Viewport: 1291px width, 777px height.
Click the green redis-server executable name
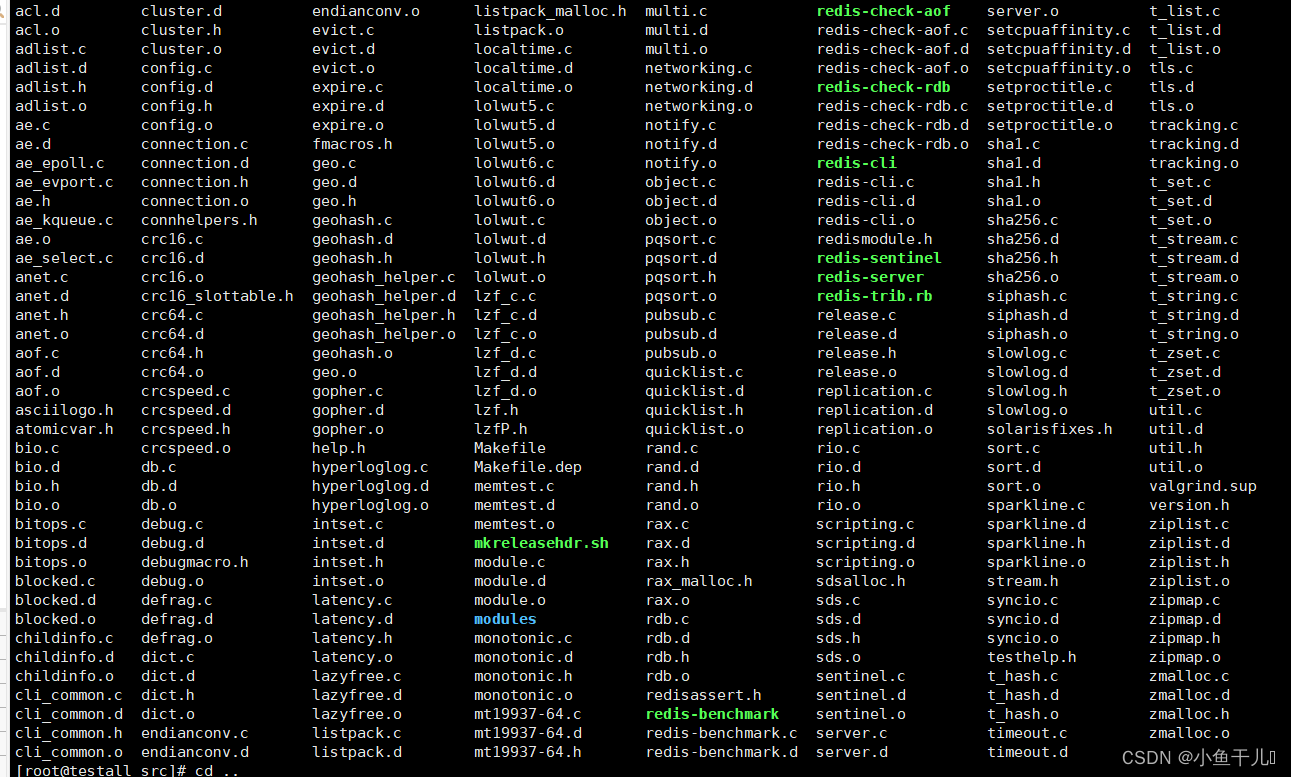pyautogui.click(x=870, y=277)
